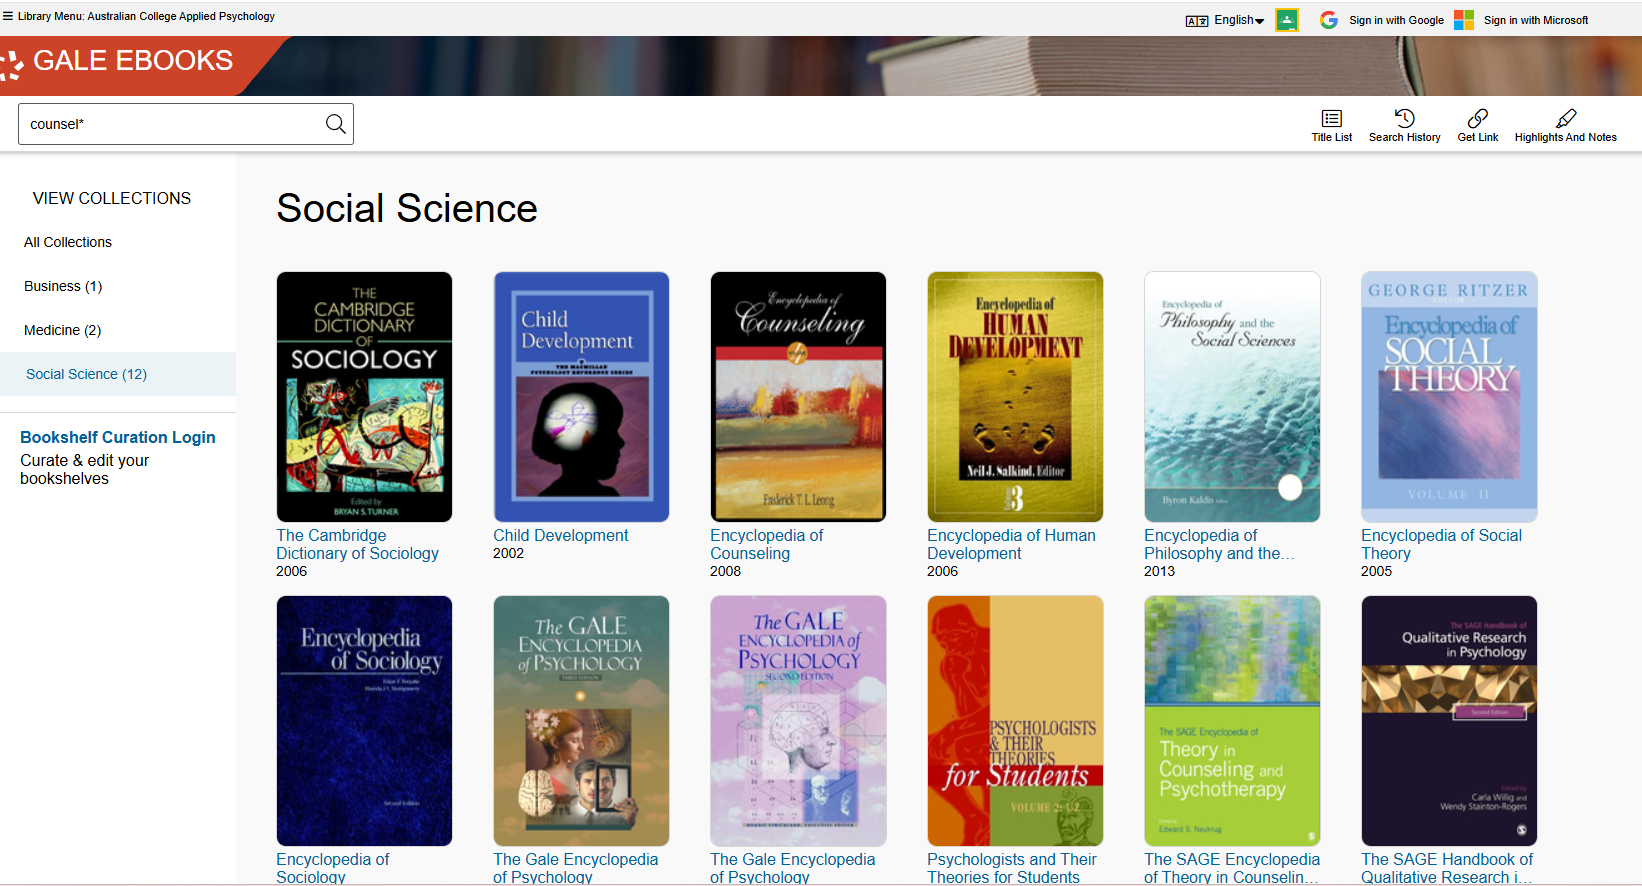Open the Gale Encyclopedia of Psychology second edition cover
Screen dimensions: 1642x886
click(798, 721)
